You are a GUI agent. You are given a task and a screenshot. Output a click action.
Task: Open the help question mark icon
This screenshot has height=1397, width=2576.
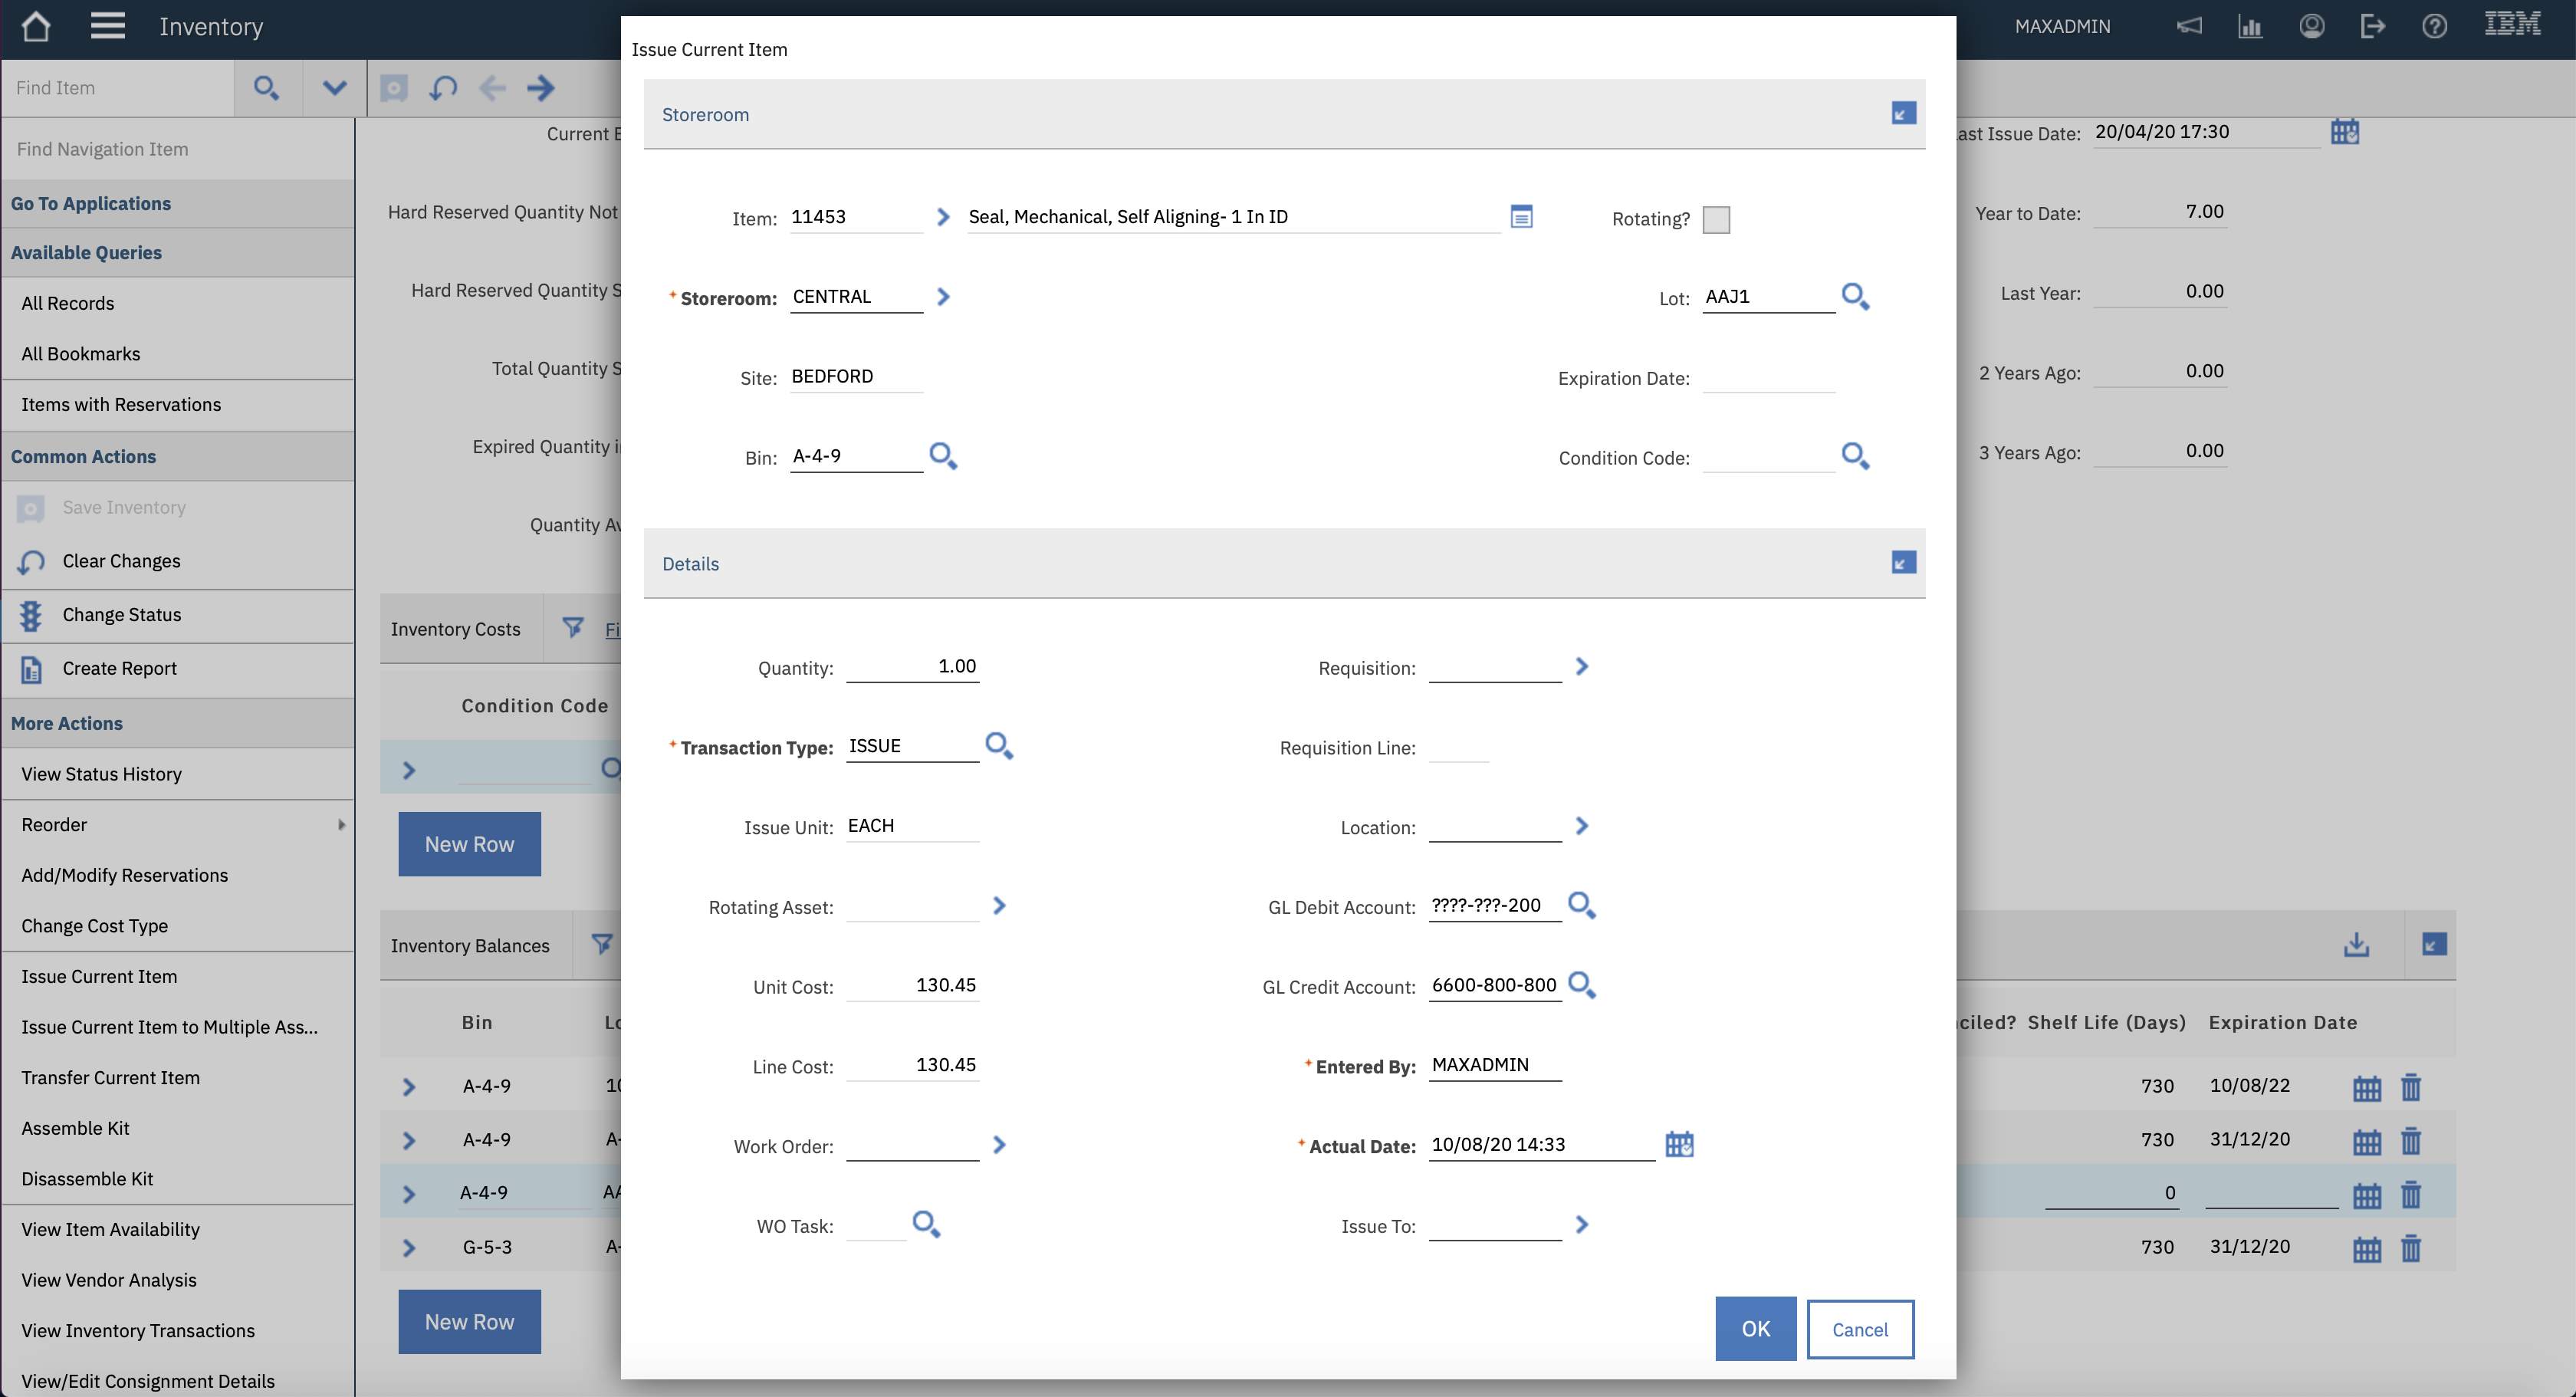click(2434, 26)
